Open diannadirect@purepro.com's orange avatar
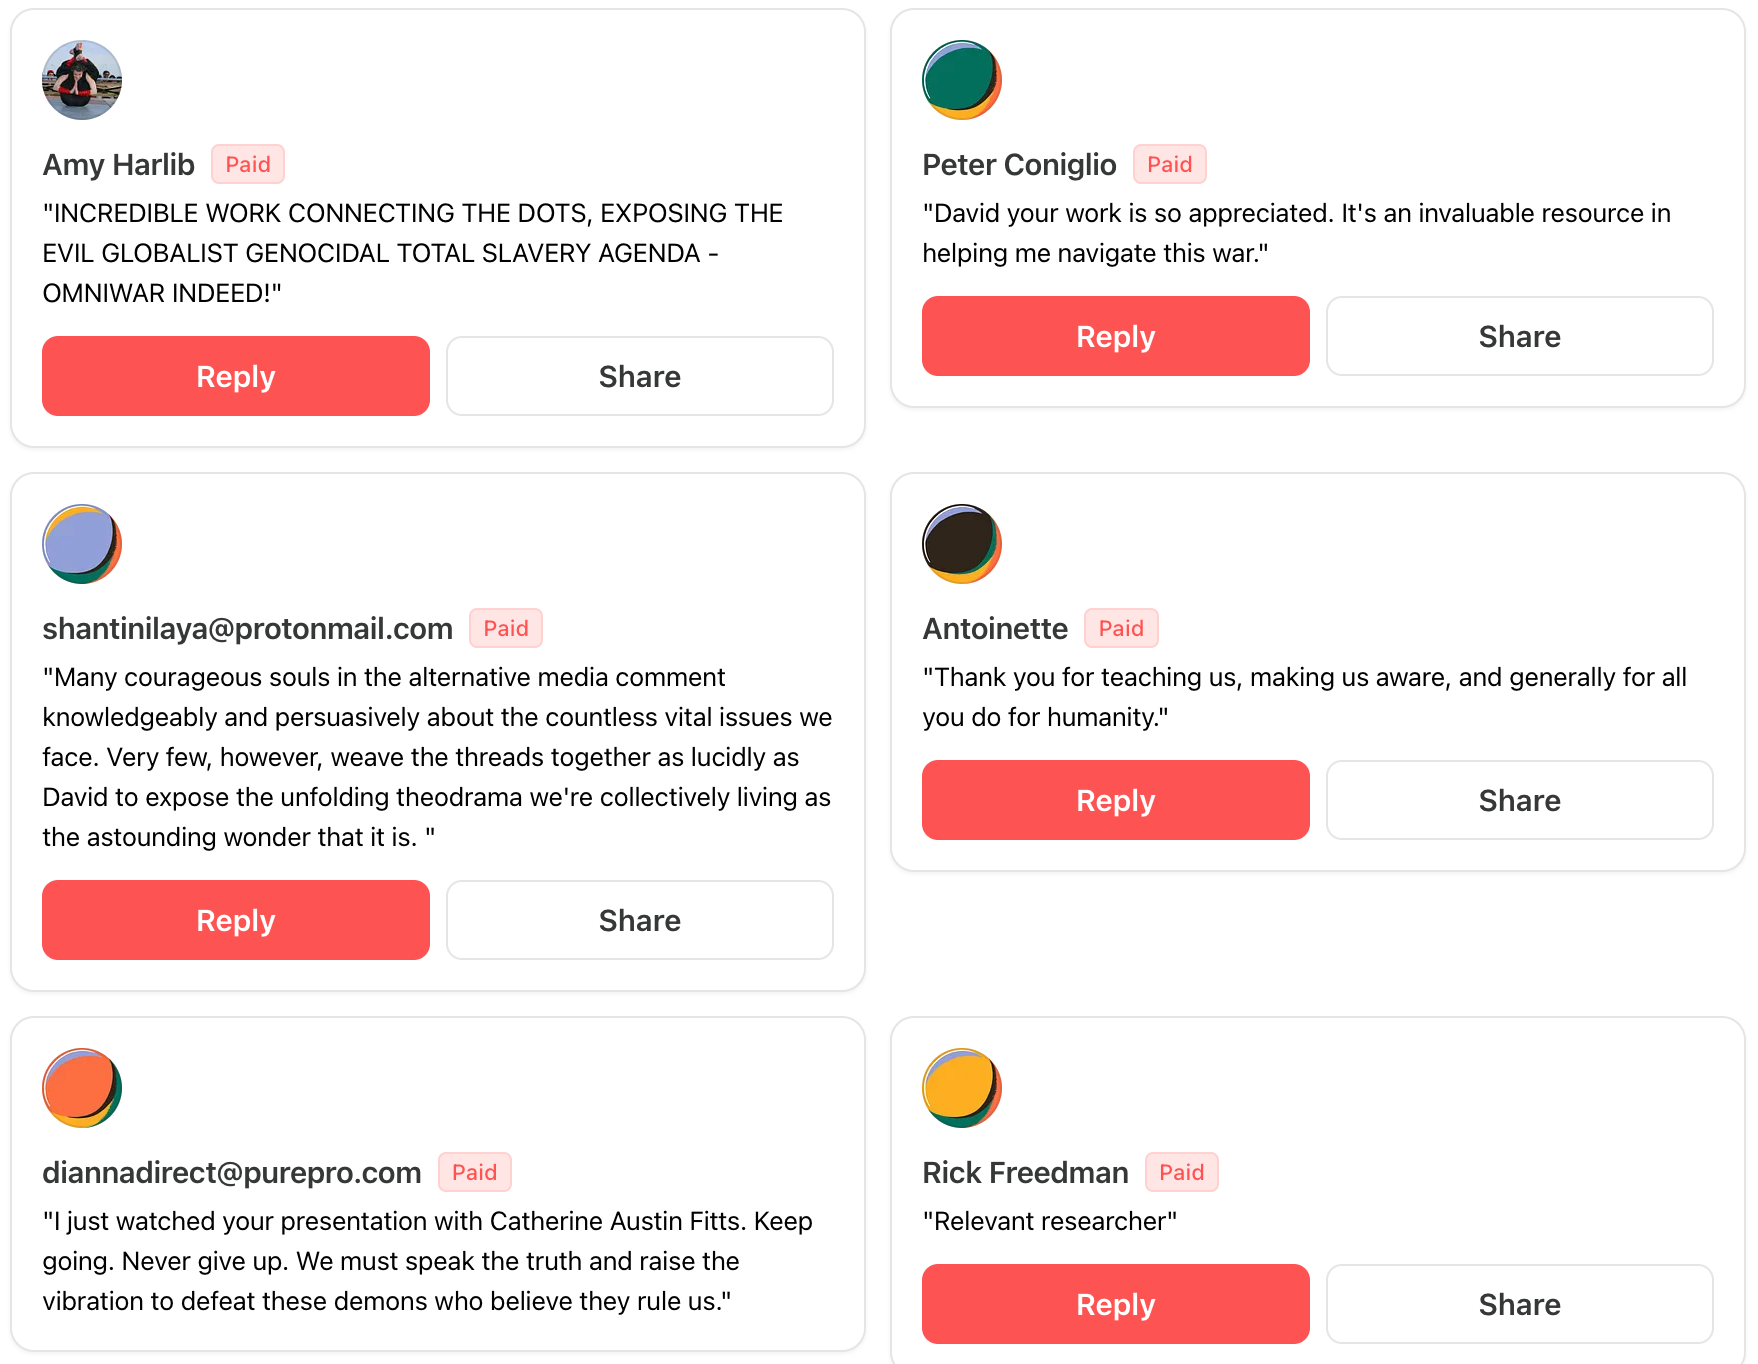 82,1088
